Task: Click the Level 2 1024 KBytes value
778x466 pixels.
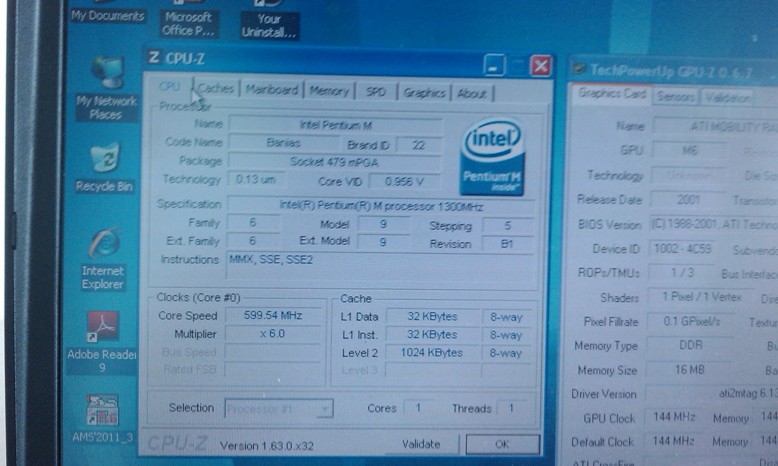Action: (433, 353)
